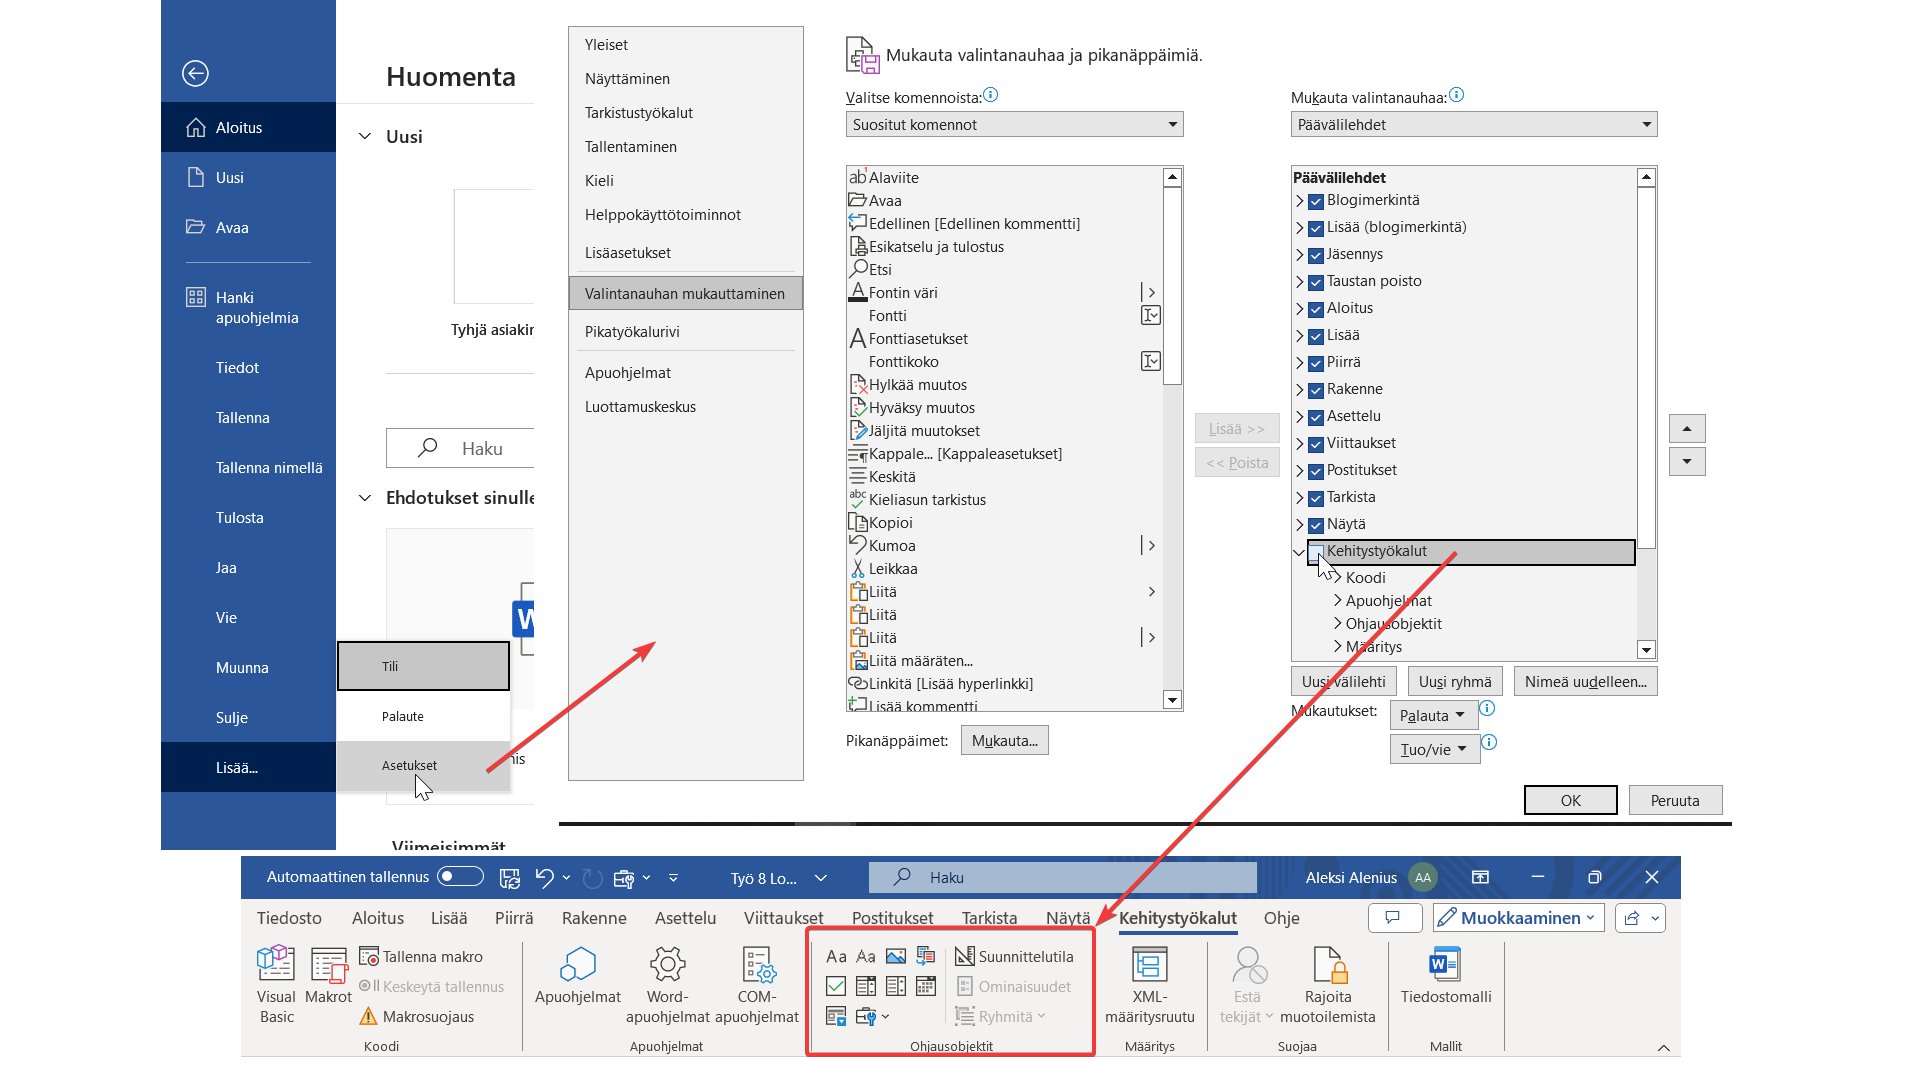This screenshot has width=1920, height=1080.
Task: Click the COM-apuohjelmat icon
Action: (757, 964)
